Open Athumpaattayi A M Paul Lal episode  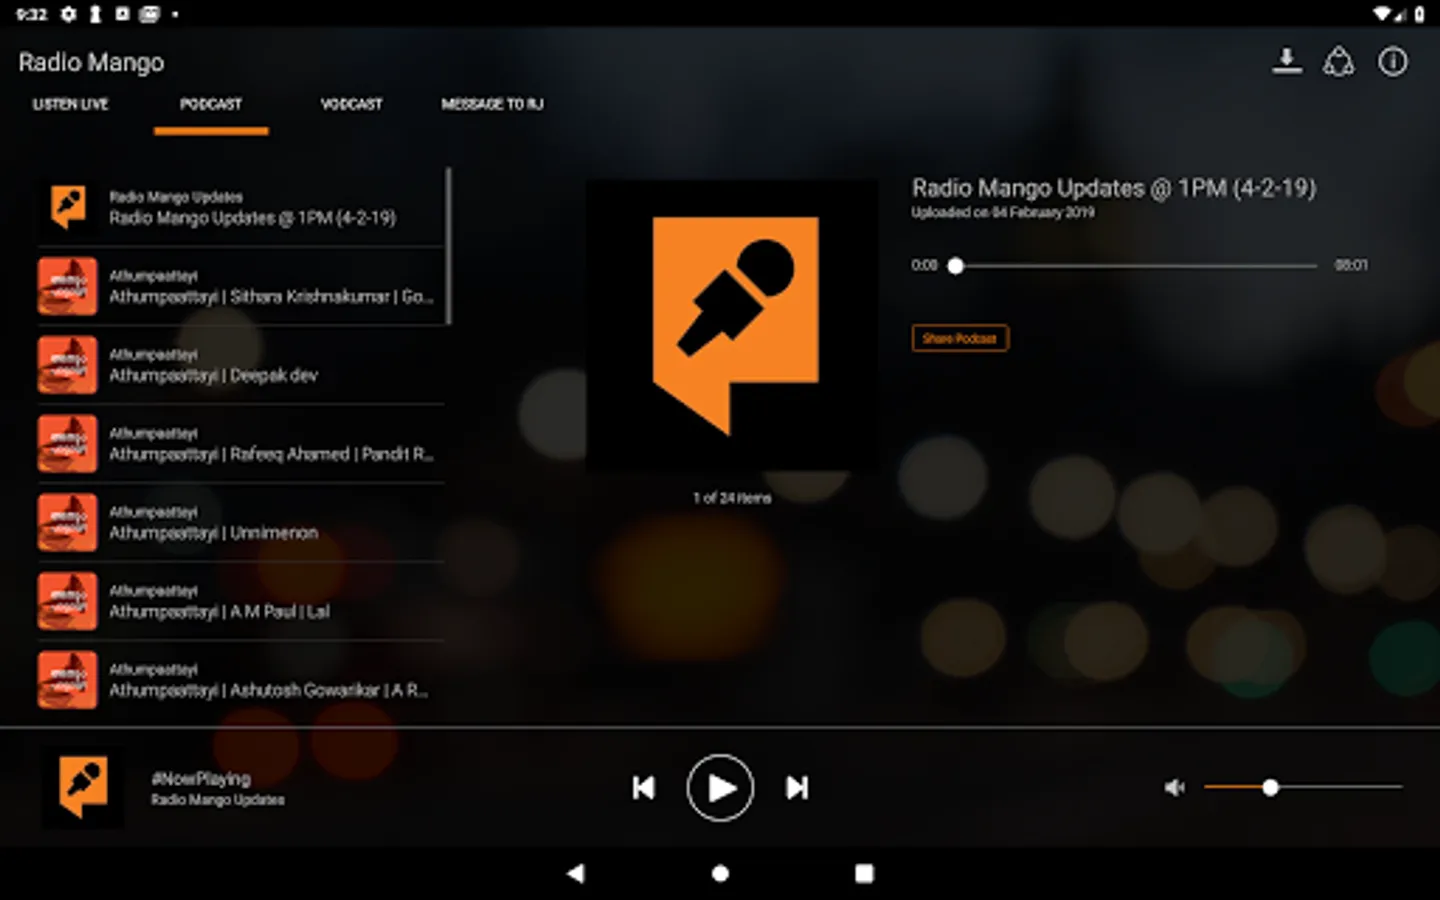pos(240,602)
